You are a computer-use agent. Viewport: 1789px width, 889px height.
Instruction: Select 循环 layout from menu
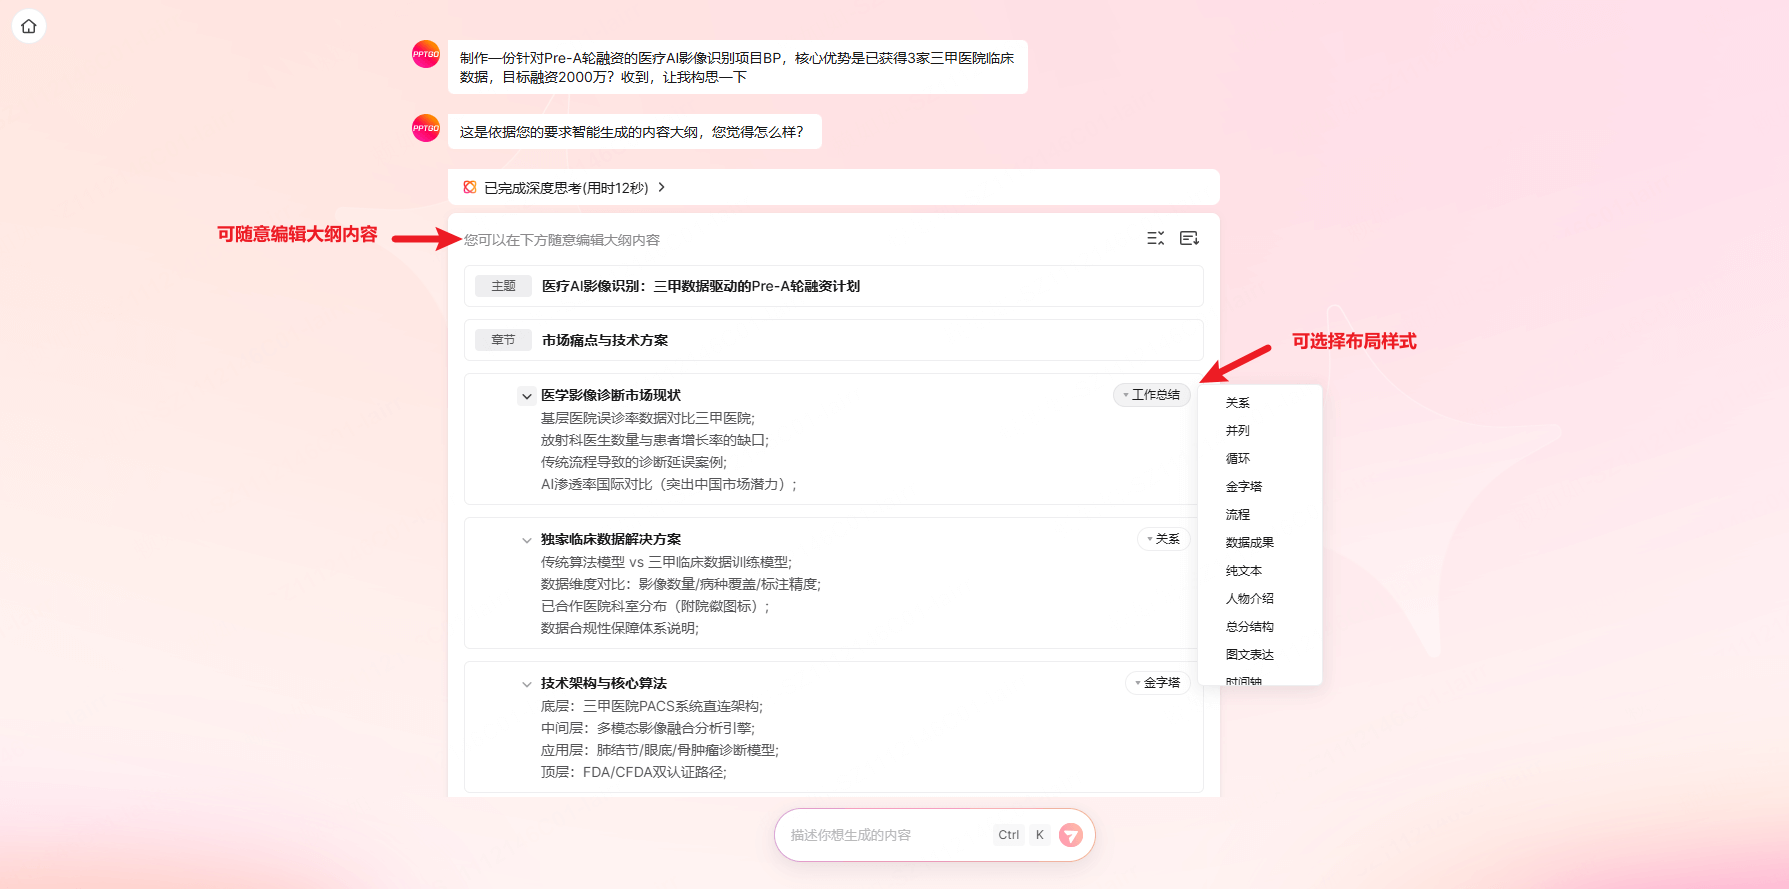click(1238, 459)
